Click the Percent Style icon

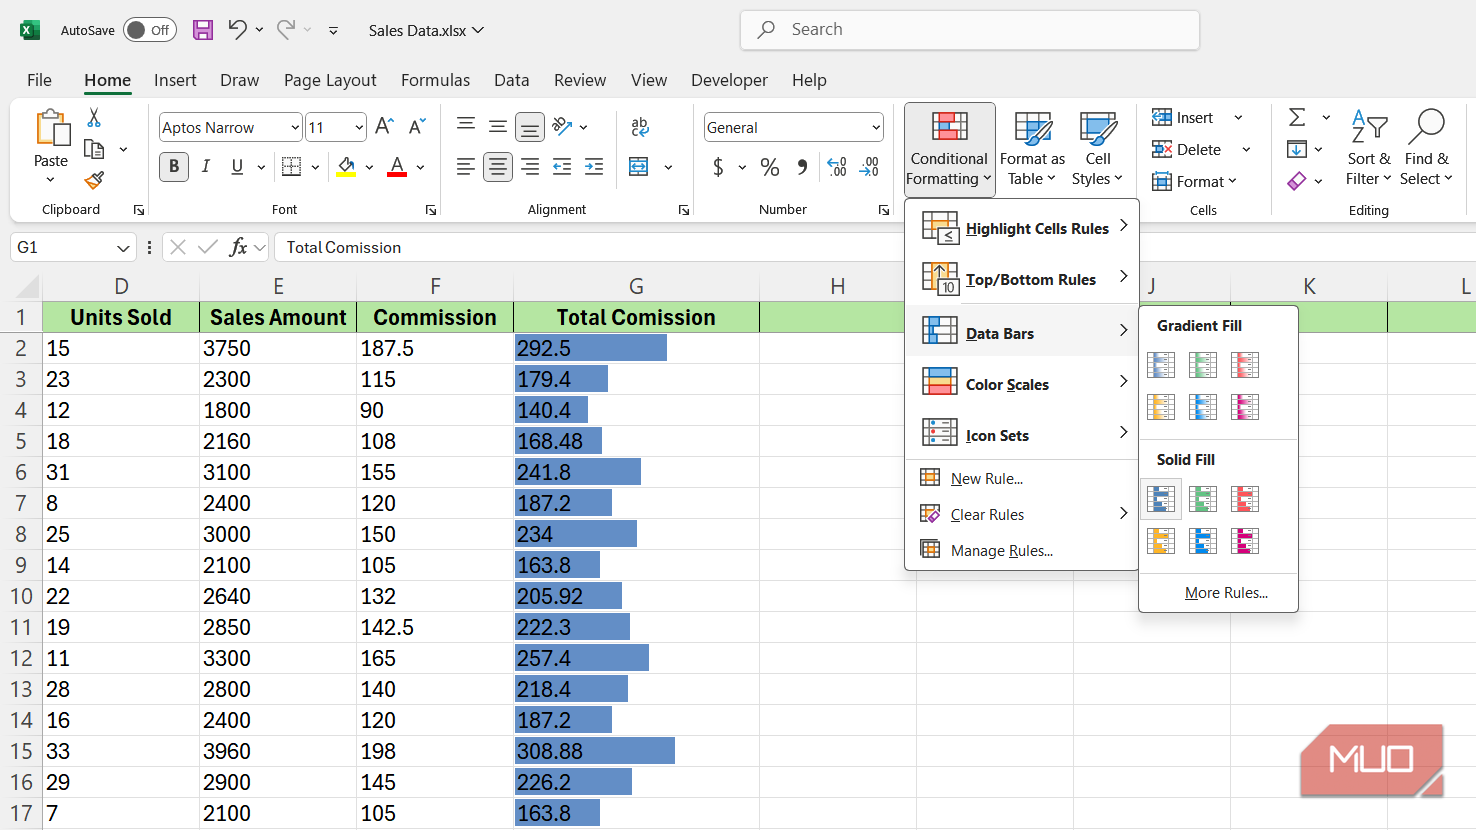(769, 167)
